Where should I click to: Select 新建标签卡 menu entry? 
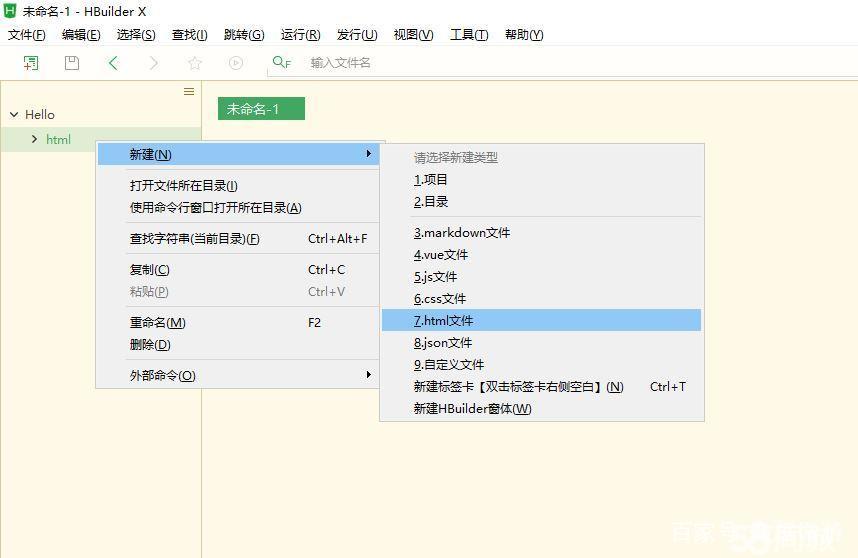(541, 386)
